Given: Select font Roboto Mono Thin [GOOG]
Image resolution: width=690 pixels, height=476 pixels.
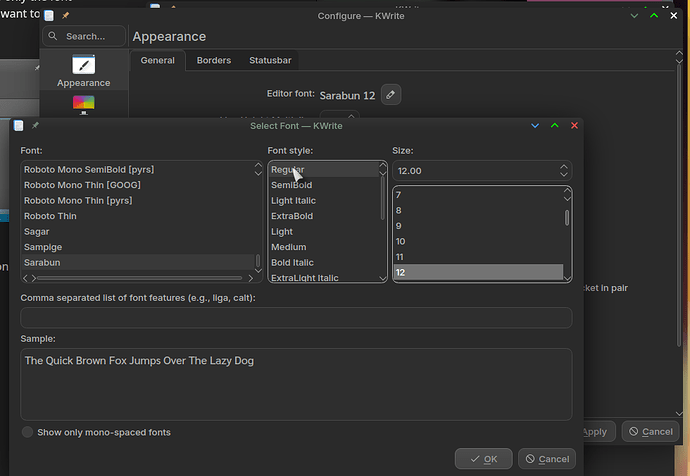Looking at the screenshot, I should (x=138, y=185).
